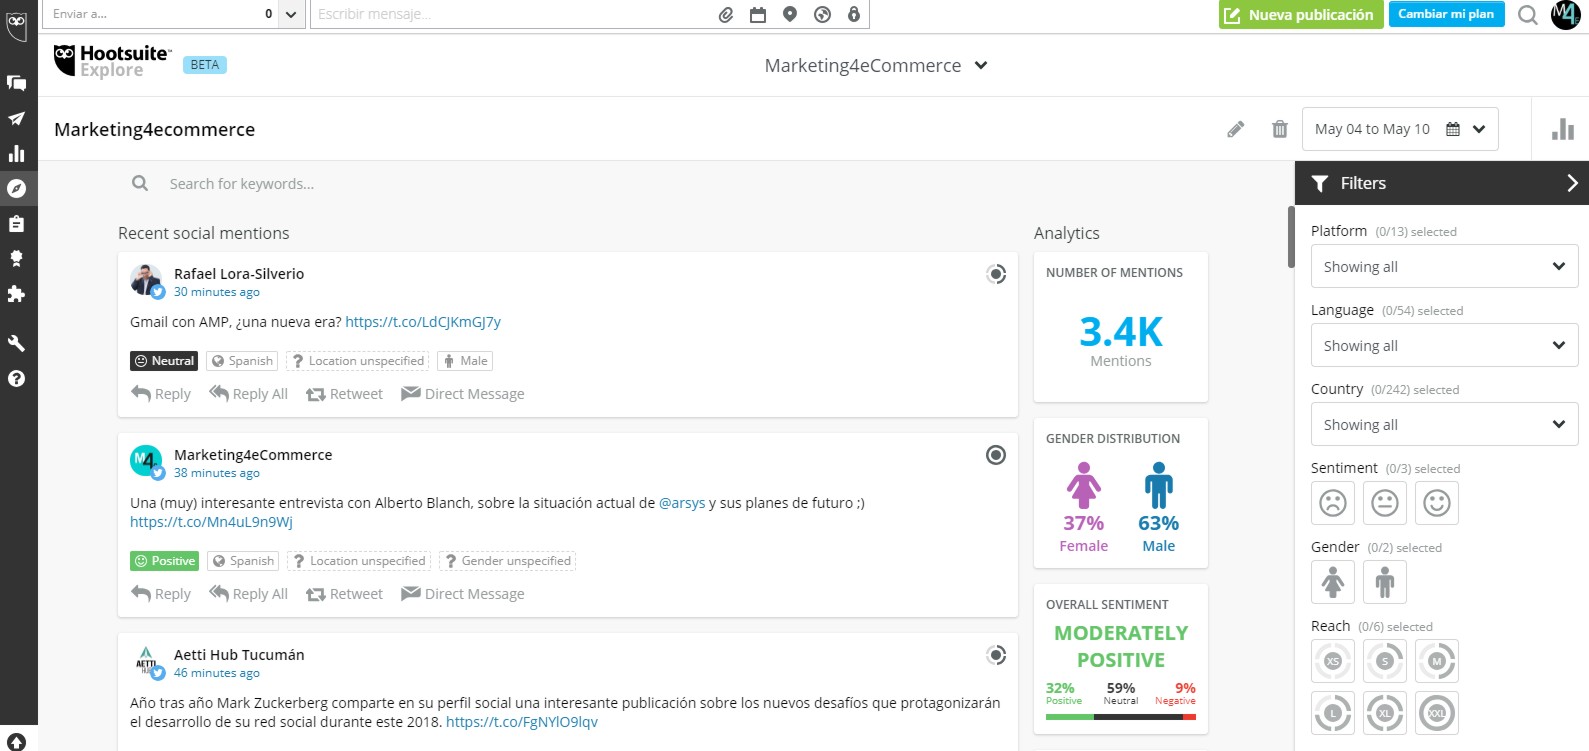The image size is (1589, 751).
Task: Send Direct Message to Rafael Lora-Silverio
Action: point(462,394)
